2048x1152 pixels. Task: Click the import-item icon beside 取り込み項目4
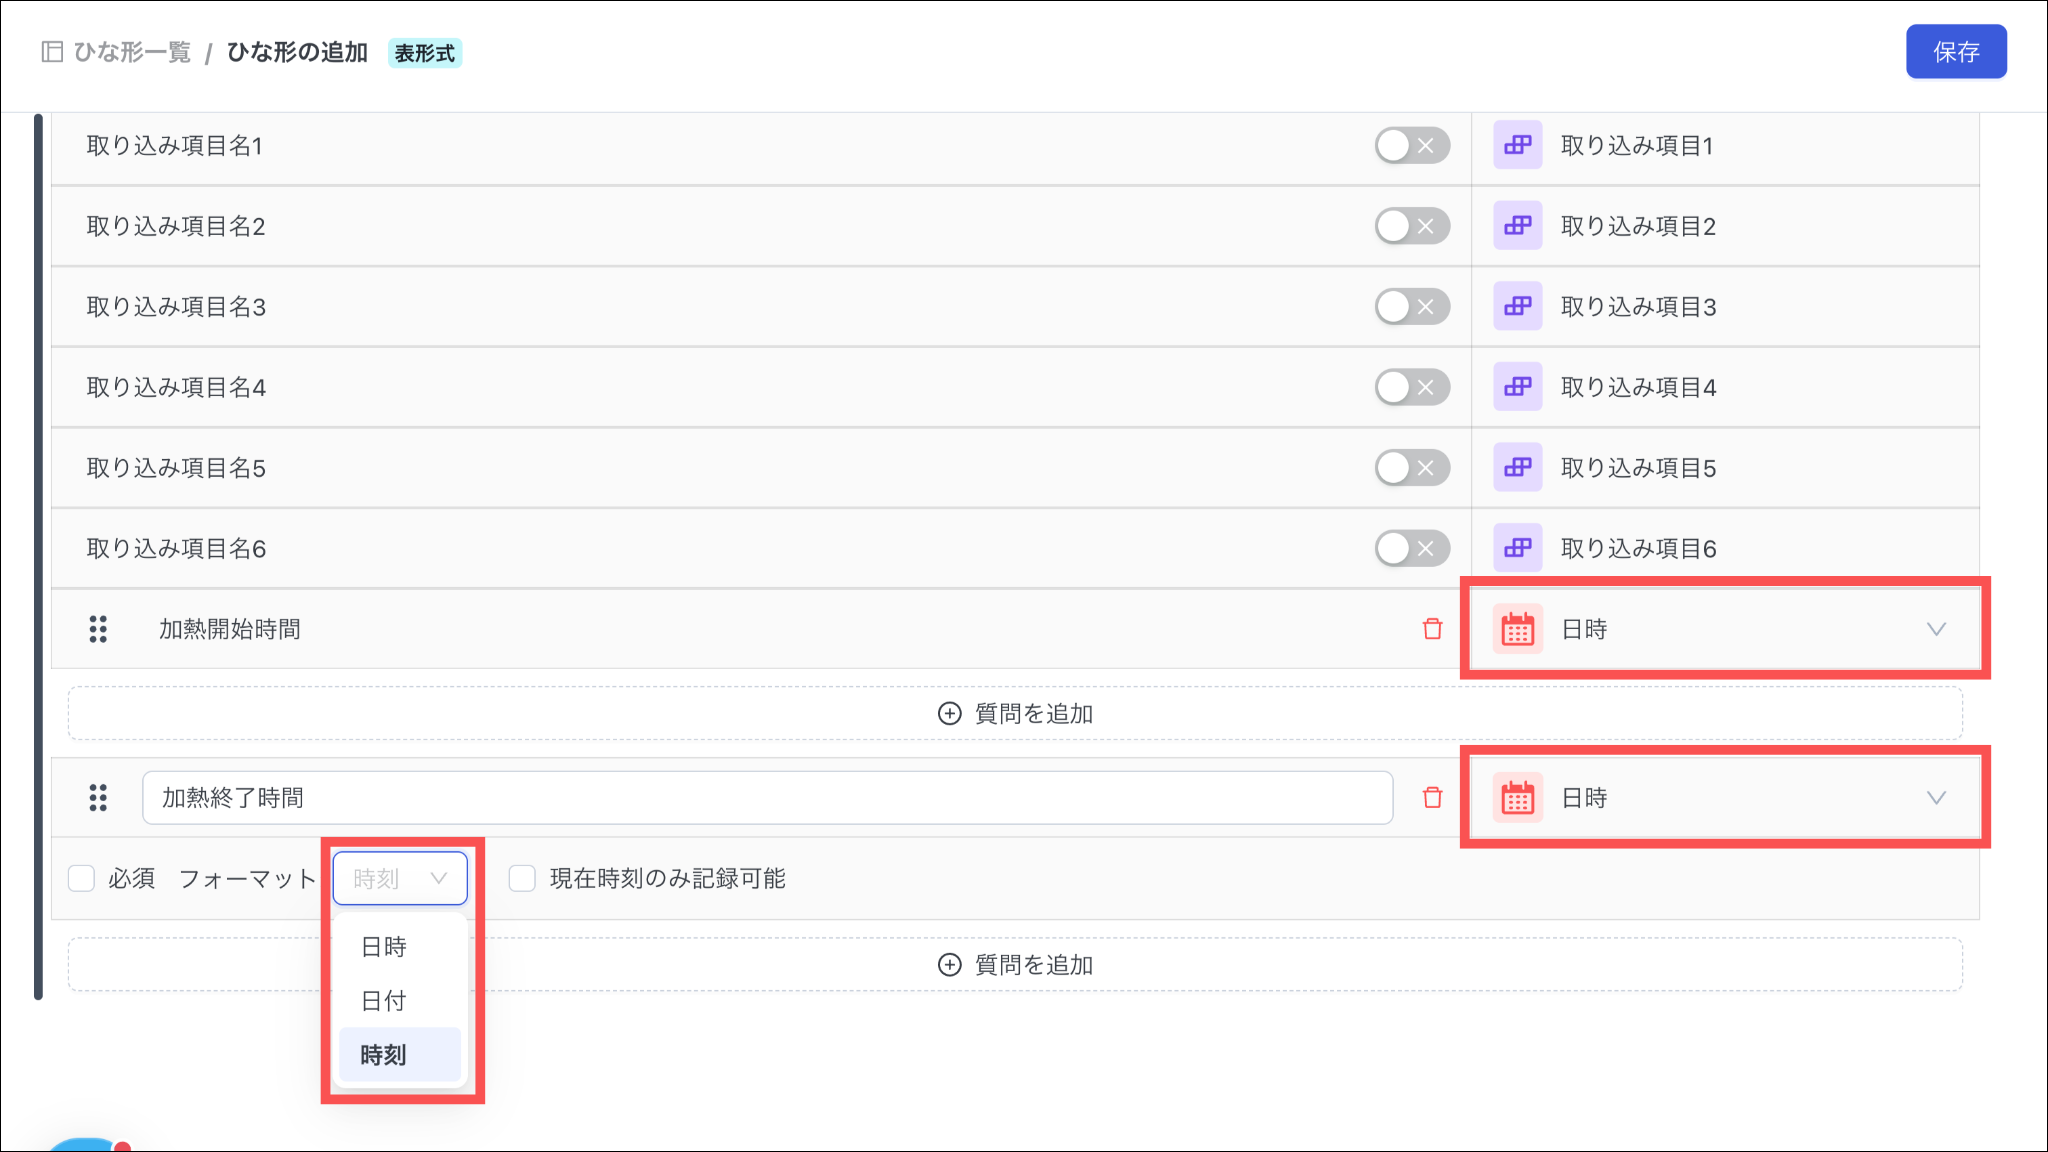point(1517,387)
